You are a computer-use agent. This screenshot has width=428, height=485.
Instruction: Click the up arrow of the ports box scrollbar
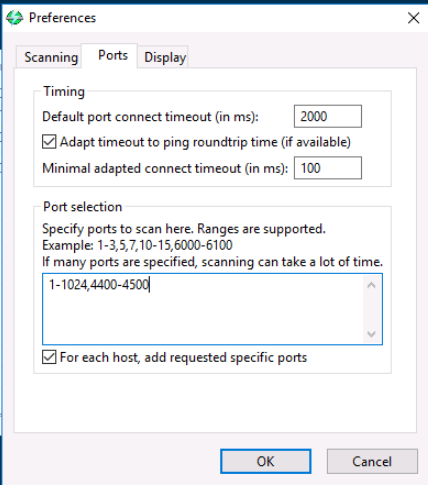pos(371,285)
